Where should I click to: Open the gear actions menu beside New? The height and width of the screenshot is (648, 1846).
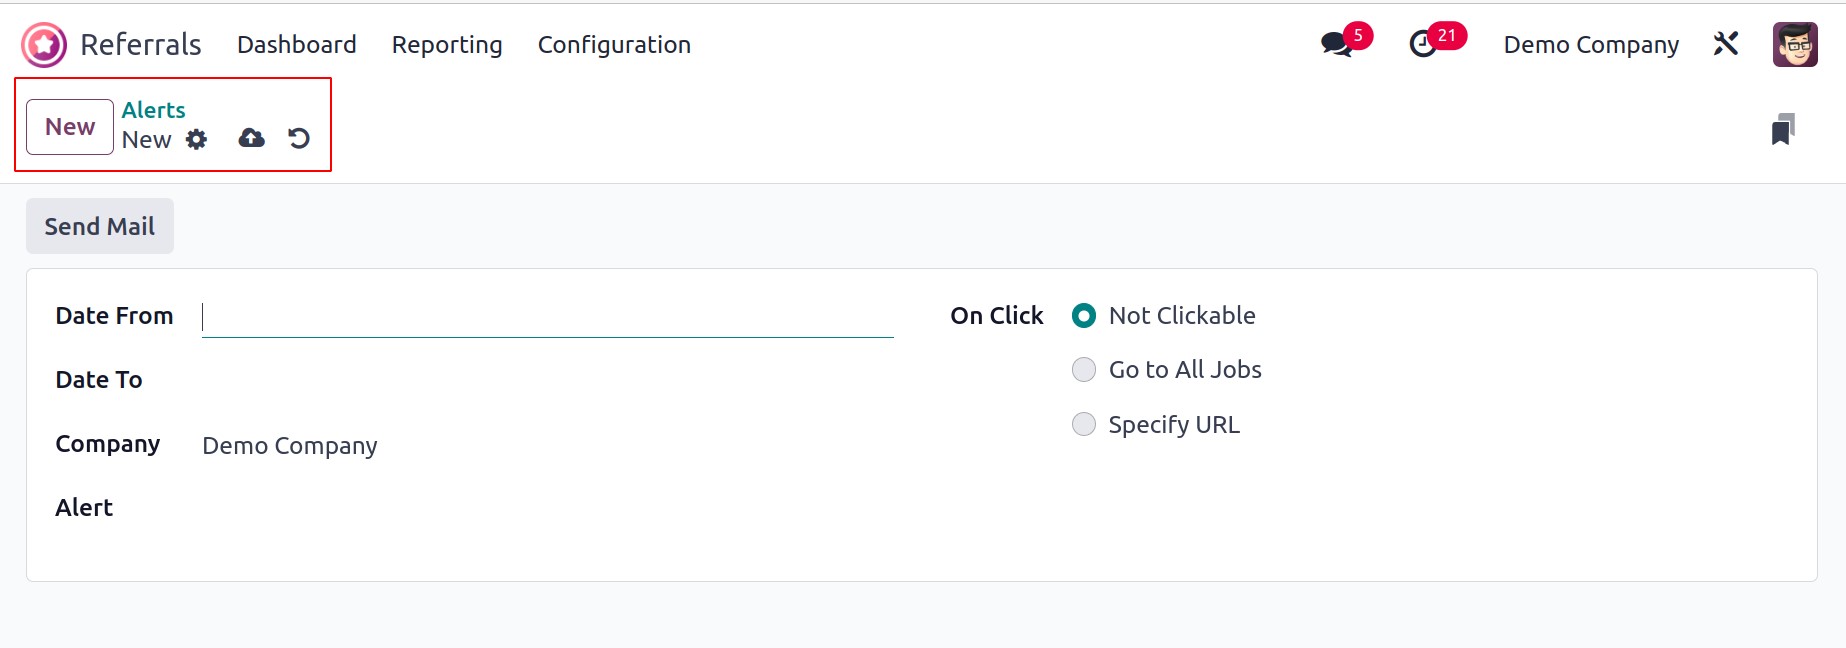tap(197, 139)
